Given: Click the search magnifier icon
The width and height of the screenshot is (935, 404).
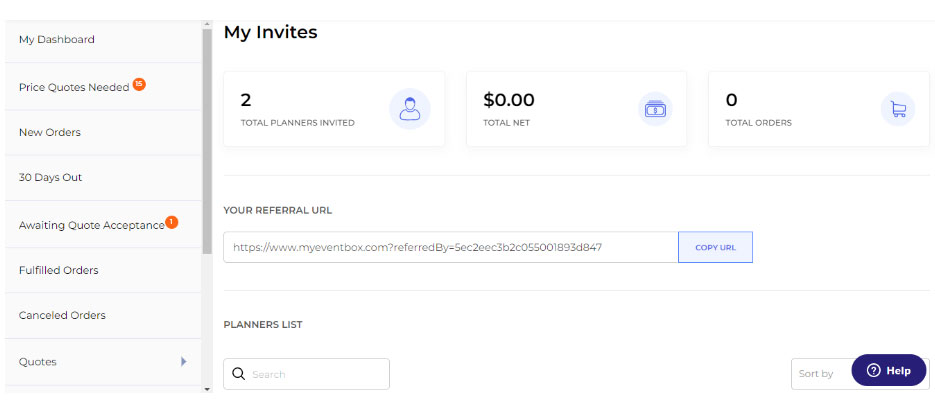Looking at the screenshot, I should click(239, 374).
